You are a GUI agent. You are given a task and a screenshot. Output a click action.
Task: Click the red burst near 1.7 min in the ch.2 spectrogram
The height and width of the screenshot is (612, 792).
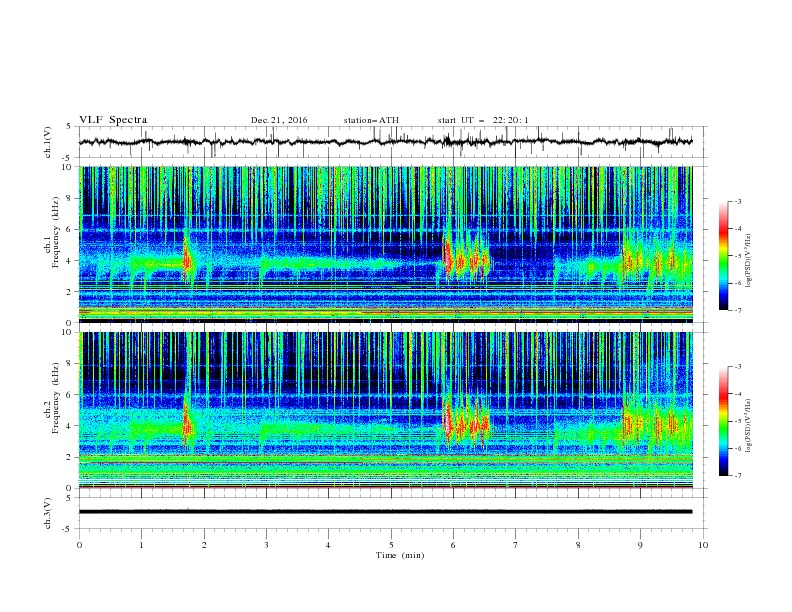coord(187,423)
